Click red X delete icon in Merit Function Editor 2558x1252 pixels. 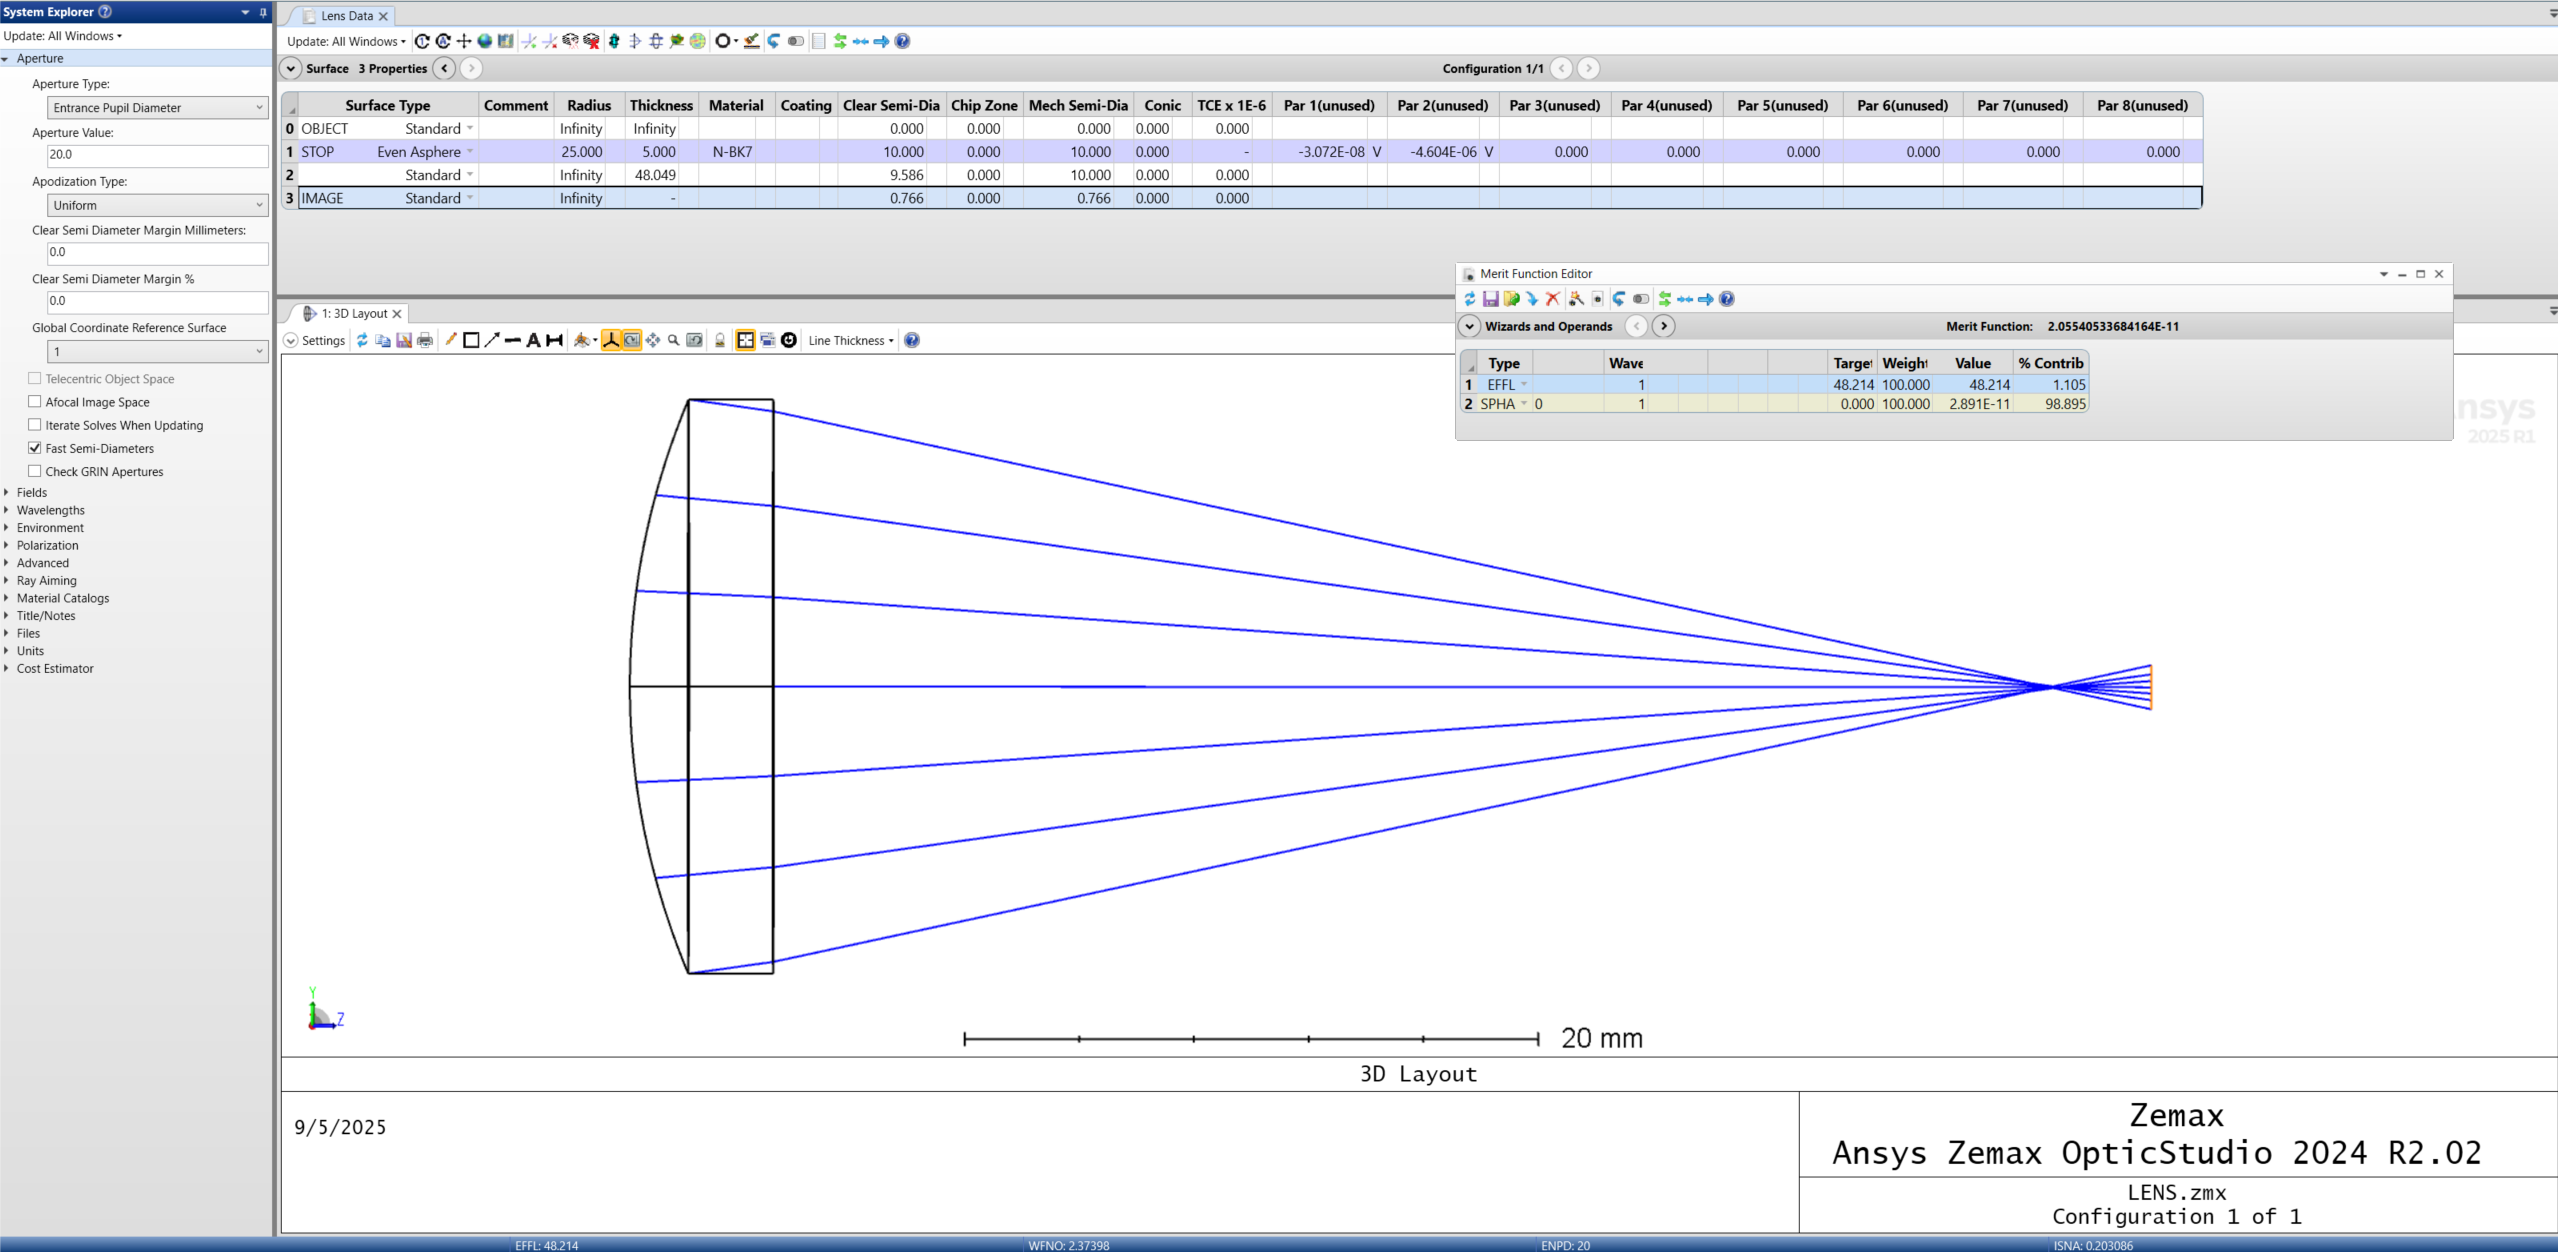click(x=1552, y=299)
